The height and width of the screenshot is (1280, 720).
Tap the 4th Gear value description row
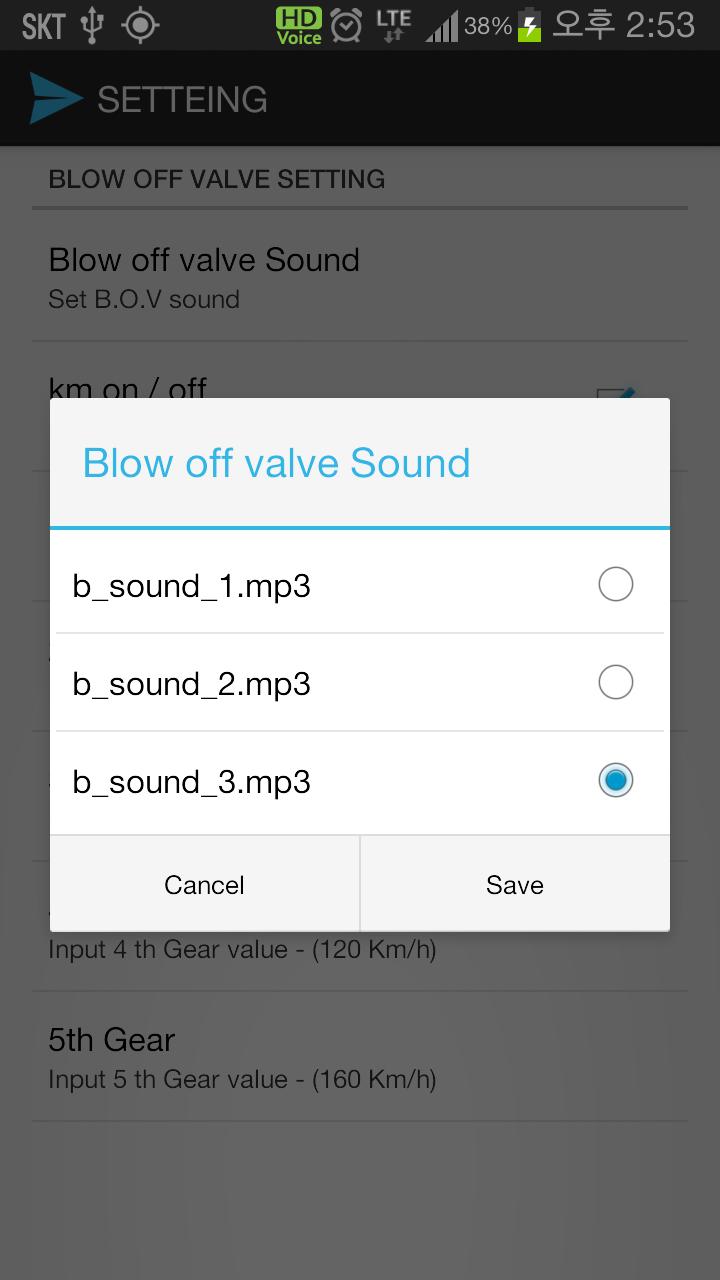[x=242, y=950]
